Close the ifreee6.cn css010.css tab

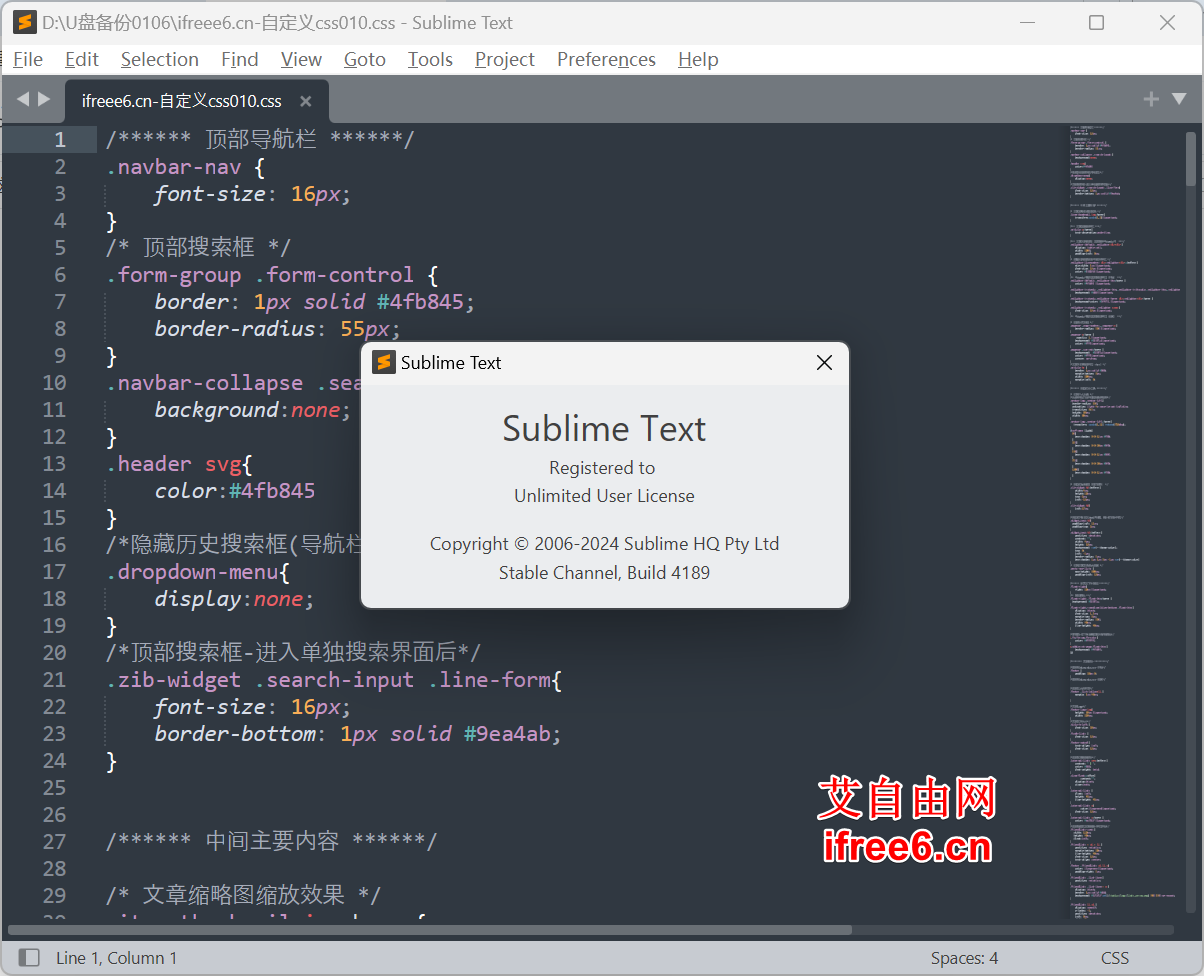306,101
